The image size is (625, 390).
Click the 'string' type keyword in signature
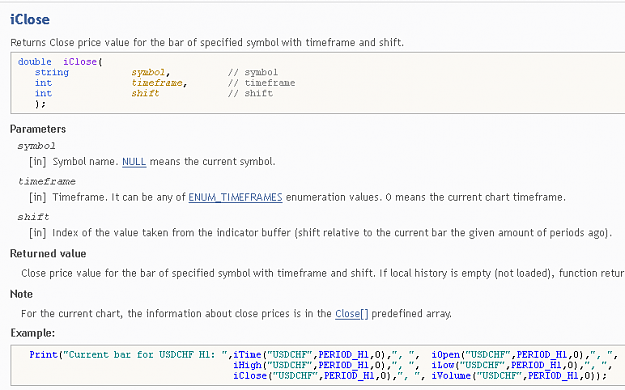pos(52,73)
